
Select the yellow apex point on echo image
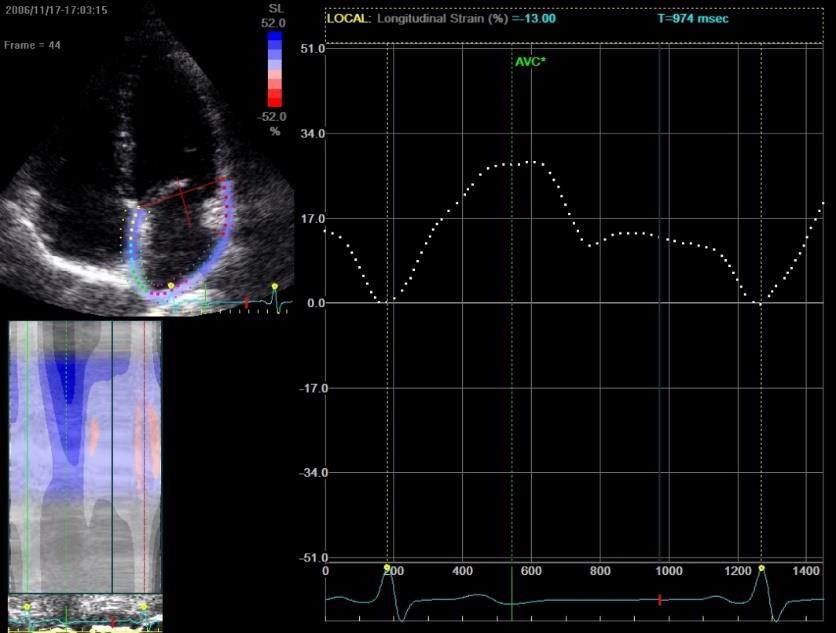pyautogui.click(x=171, y=286)
